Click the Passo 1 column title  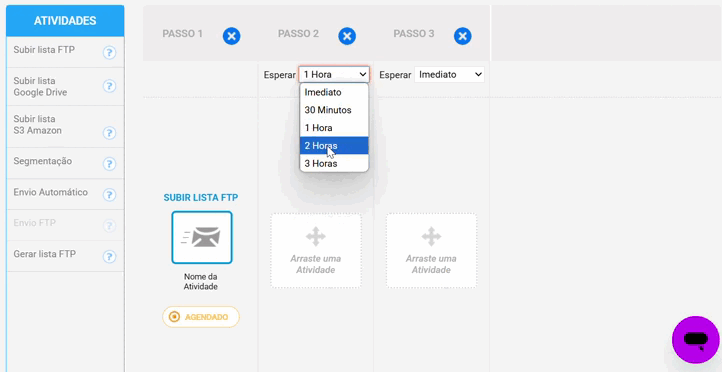click(182, 34)
